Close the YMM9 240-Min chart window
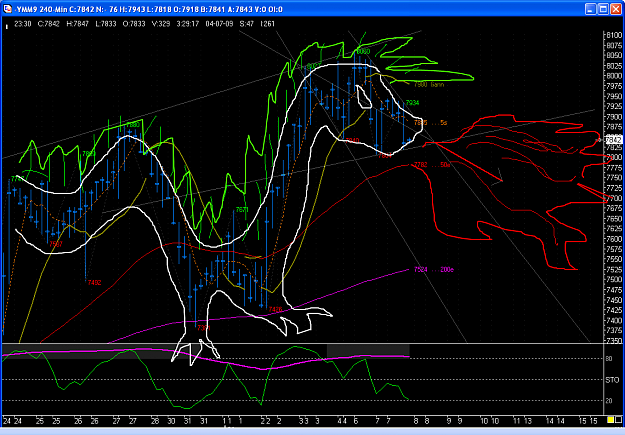 point(616,9)
